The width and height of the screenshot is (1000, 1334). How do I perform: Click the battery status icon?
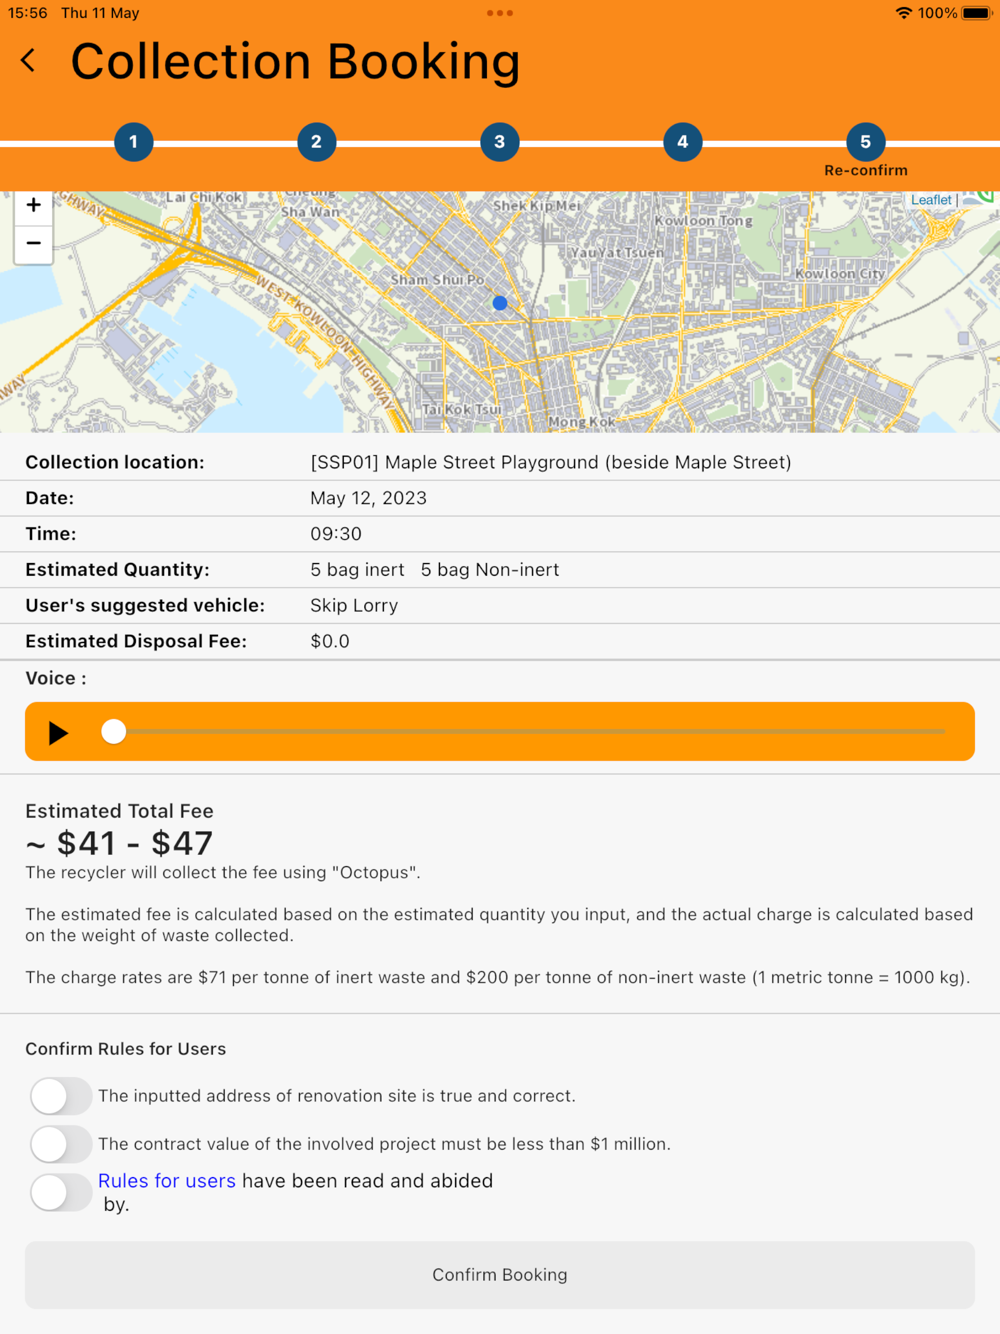pos(977,13)
